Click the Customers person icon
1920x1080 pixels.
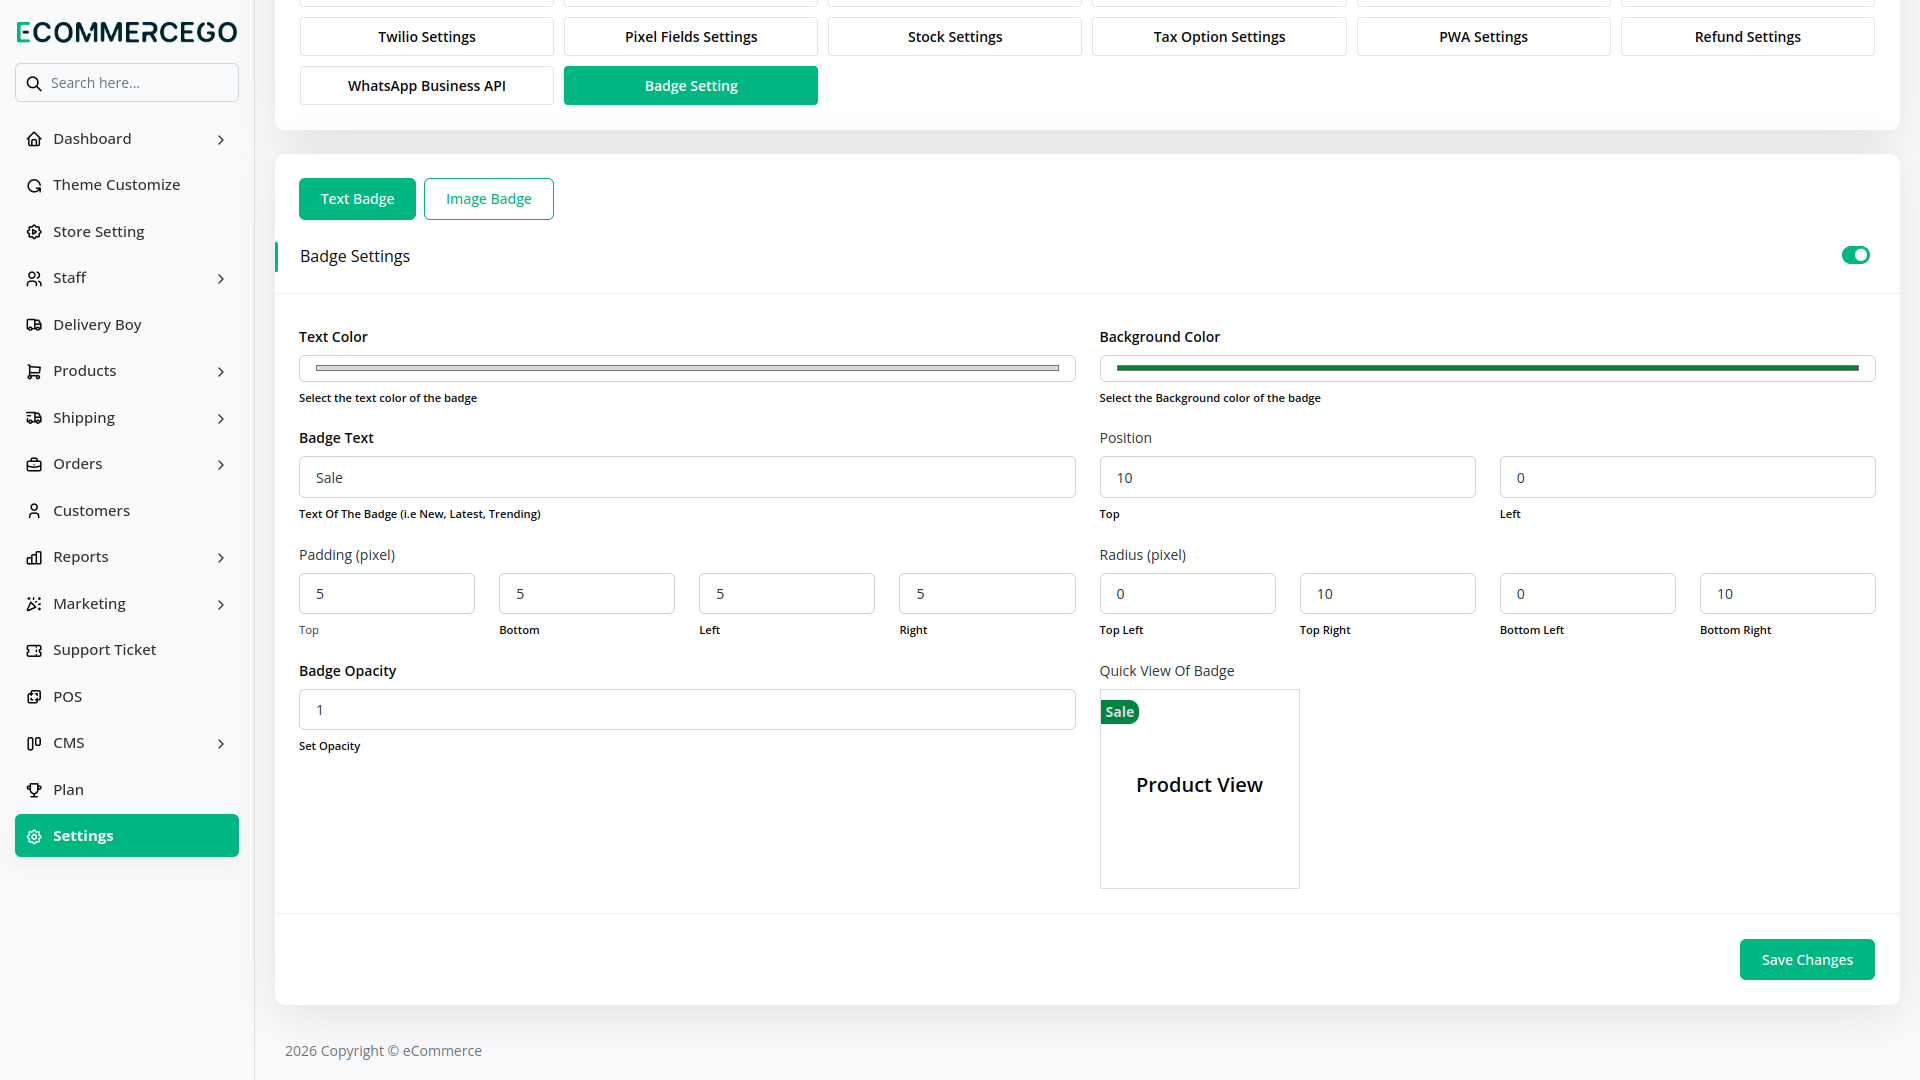pyautogui.click(x=34, y=511)
